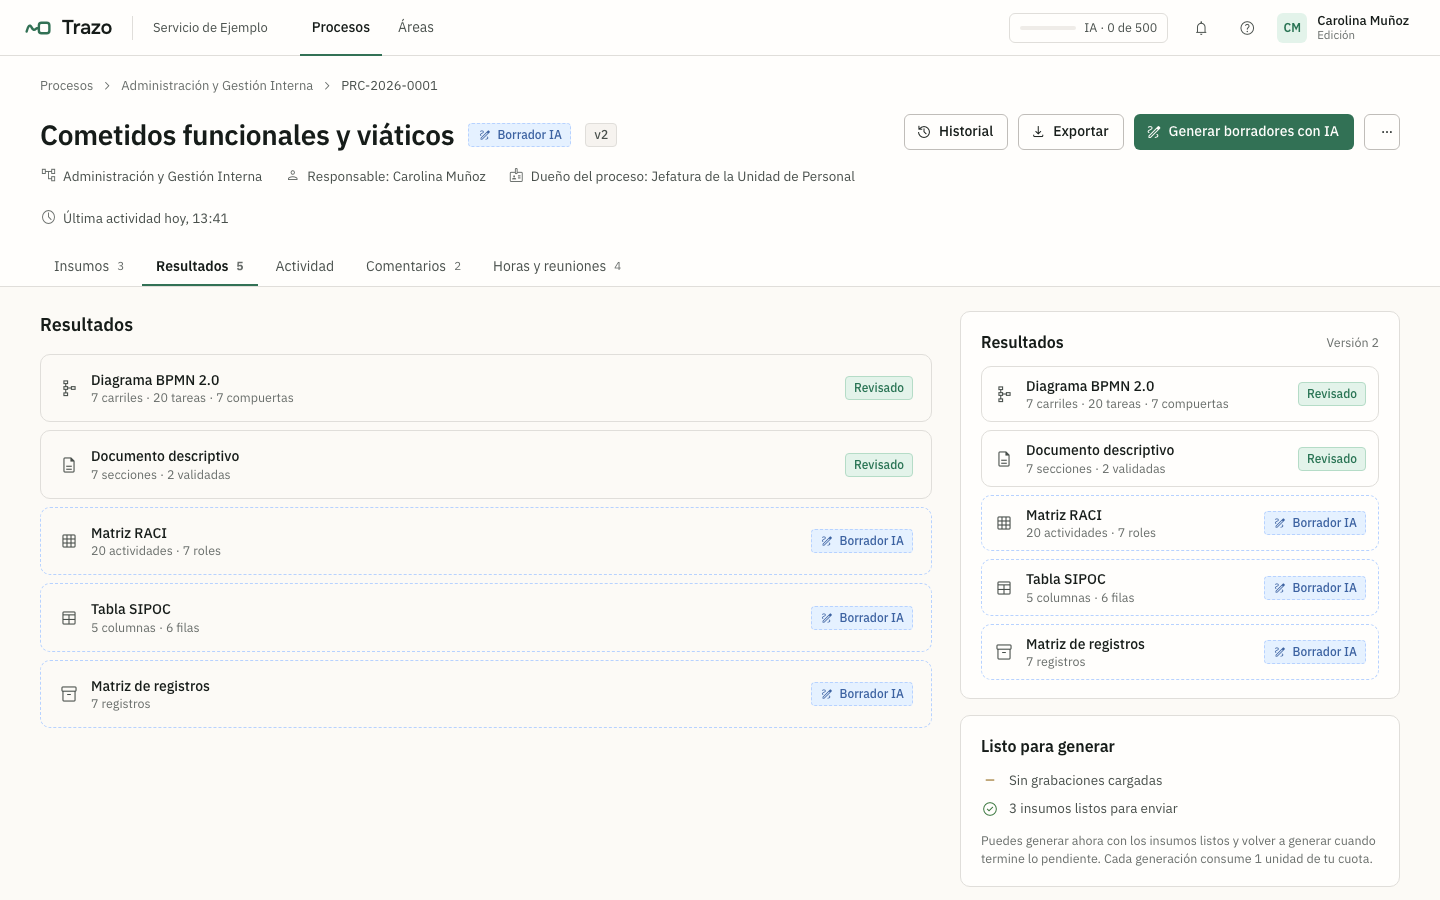Click the Documento descriptivo file icon in main list
Image resolution: width=1440 pixels, height=900 pixels.
(69, 465)
